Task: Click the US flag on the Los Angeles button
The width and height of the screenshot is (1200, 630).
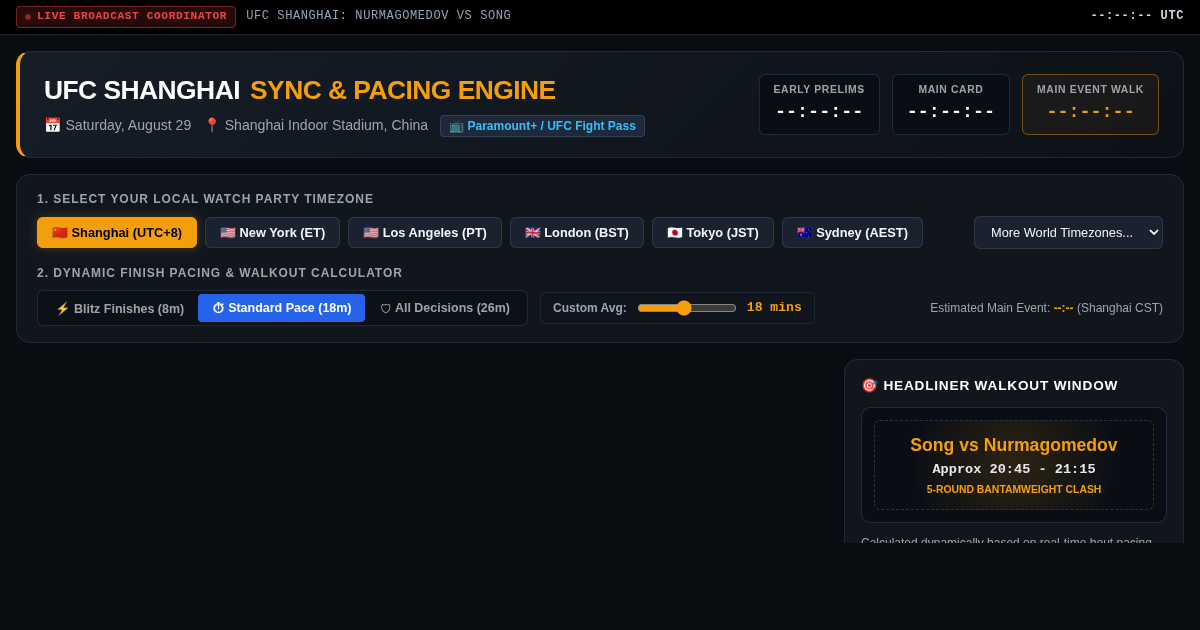Action: pyautogui.click(x=371, y=233)
